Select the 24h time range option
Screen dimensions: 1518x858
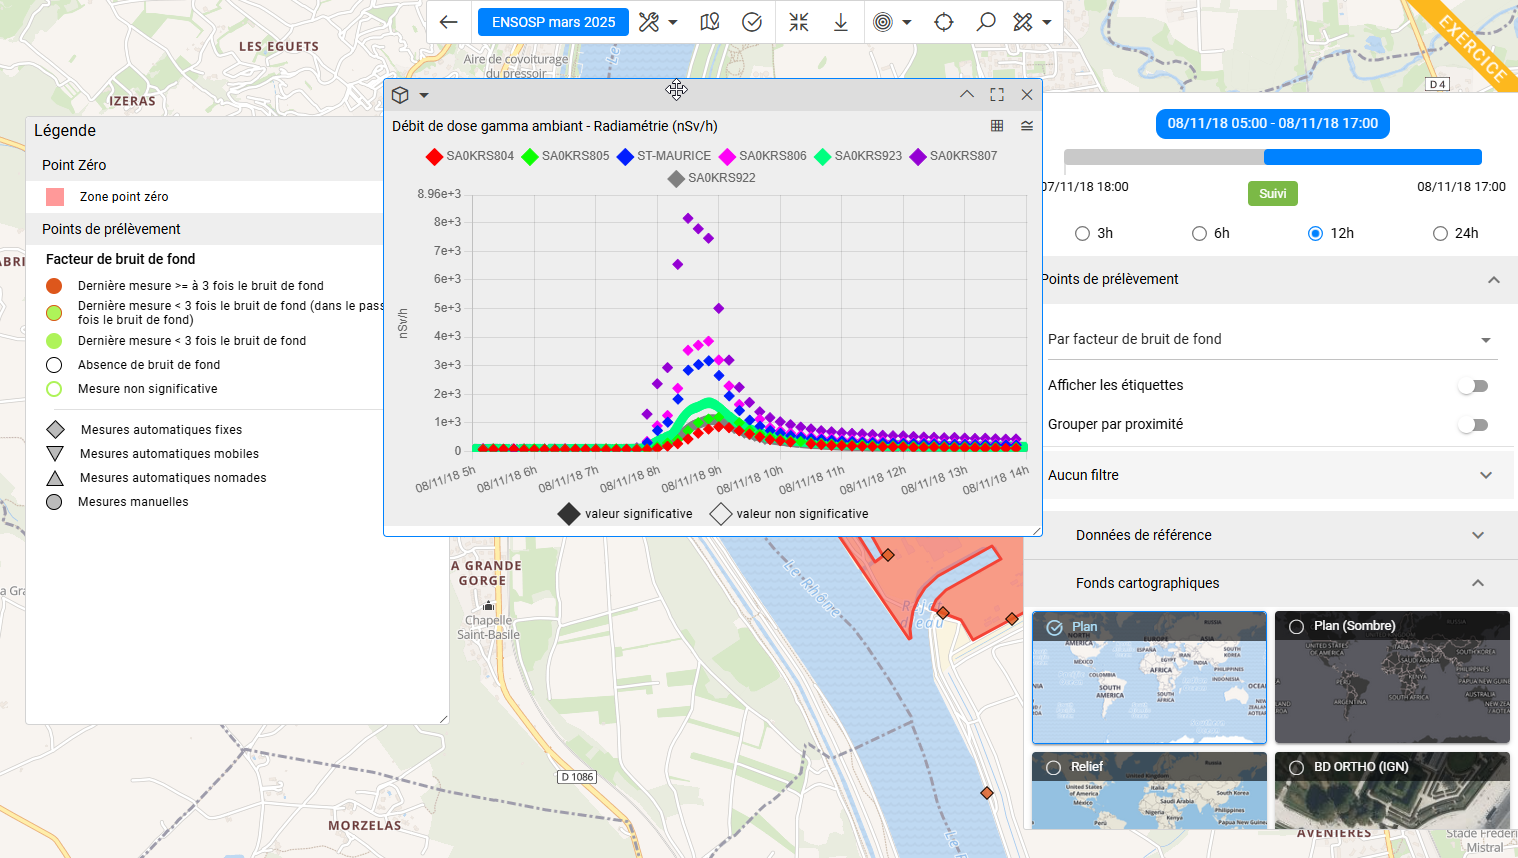click(1440, 233)
